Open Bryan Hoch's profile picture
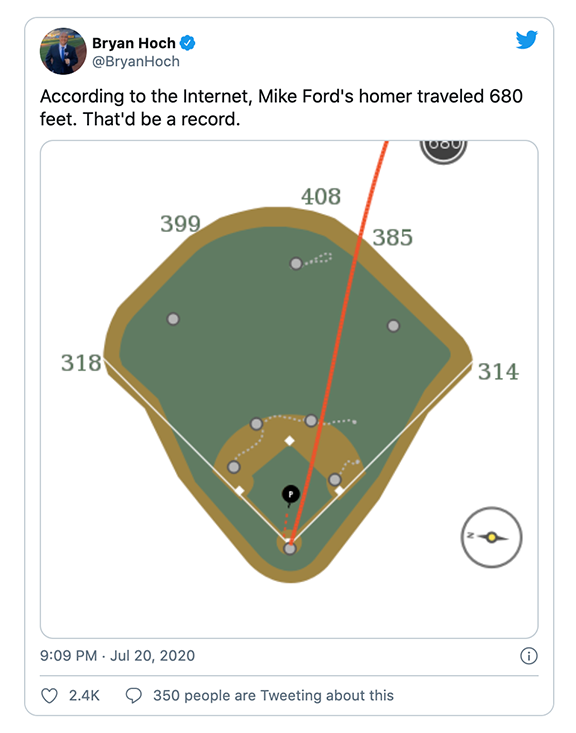Image resolution: width=576 pixels, height=733 pixels. pyautogui.click(x=63, y=51)
